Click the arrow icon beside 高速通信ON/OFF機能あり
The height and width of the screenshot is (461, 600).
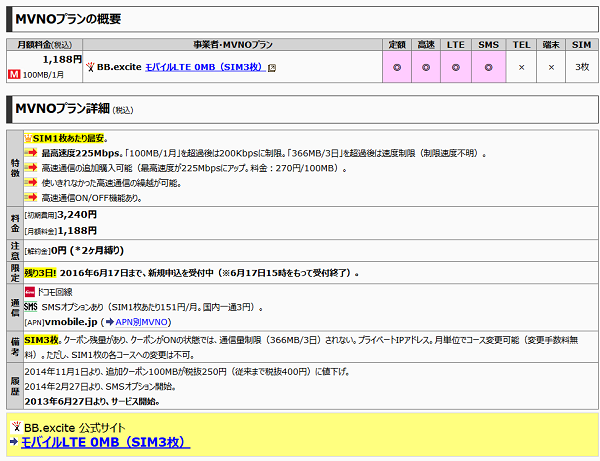(x=31, y=197)
